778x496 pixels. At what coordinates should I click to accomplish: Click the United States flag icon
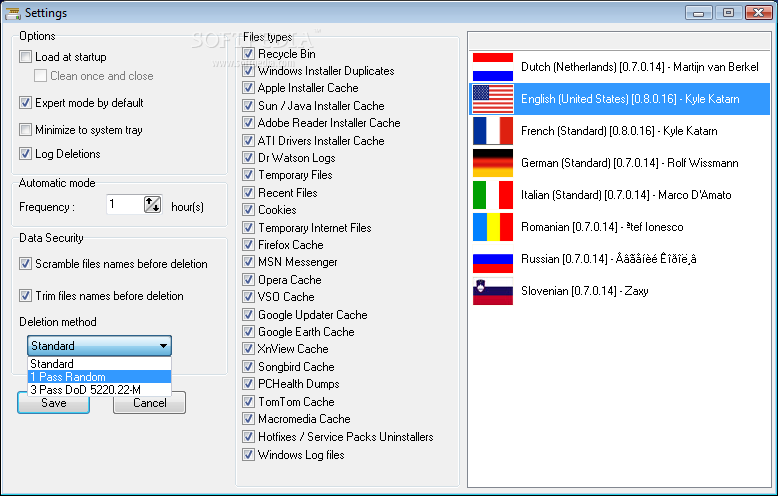493,99
